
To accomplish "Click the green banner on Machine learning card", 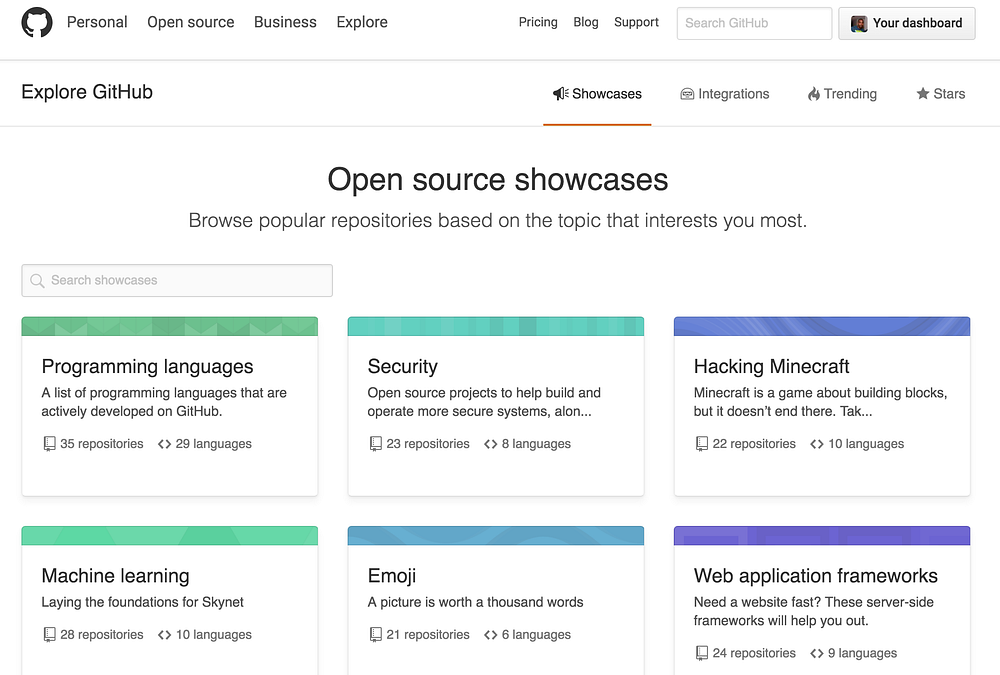I will coord(170,535).
